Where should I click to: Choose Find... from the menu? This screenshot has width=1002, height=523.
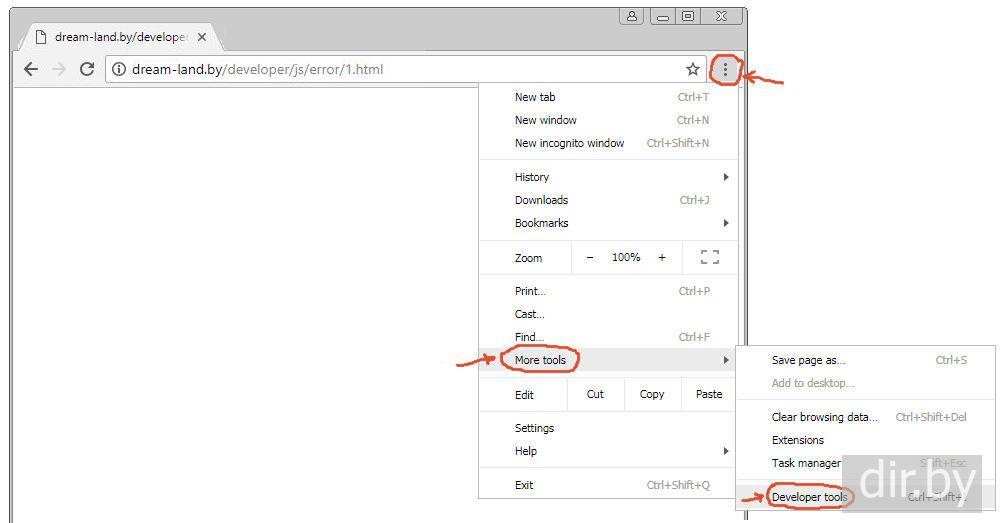(x=608, y=337)
